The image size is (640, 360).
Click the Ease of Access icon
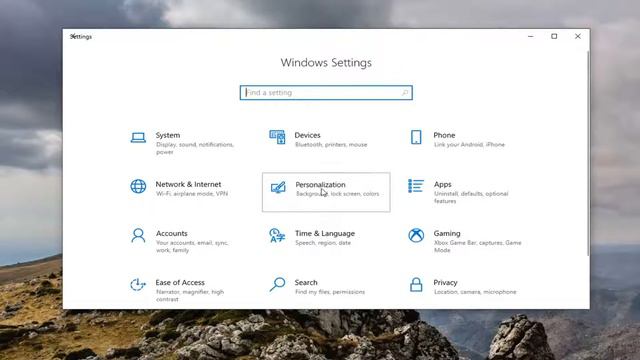[138, 284]
